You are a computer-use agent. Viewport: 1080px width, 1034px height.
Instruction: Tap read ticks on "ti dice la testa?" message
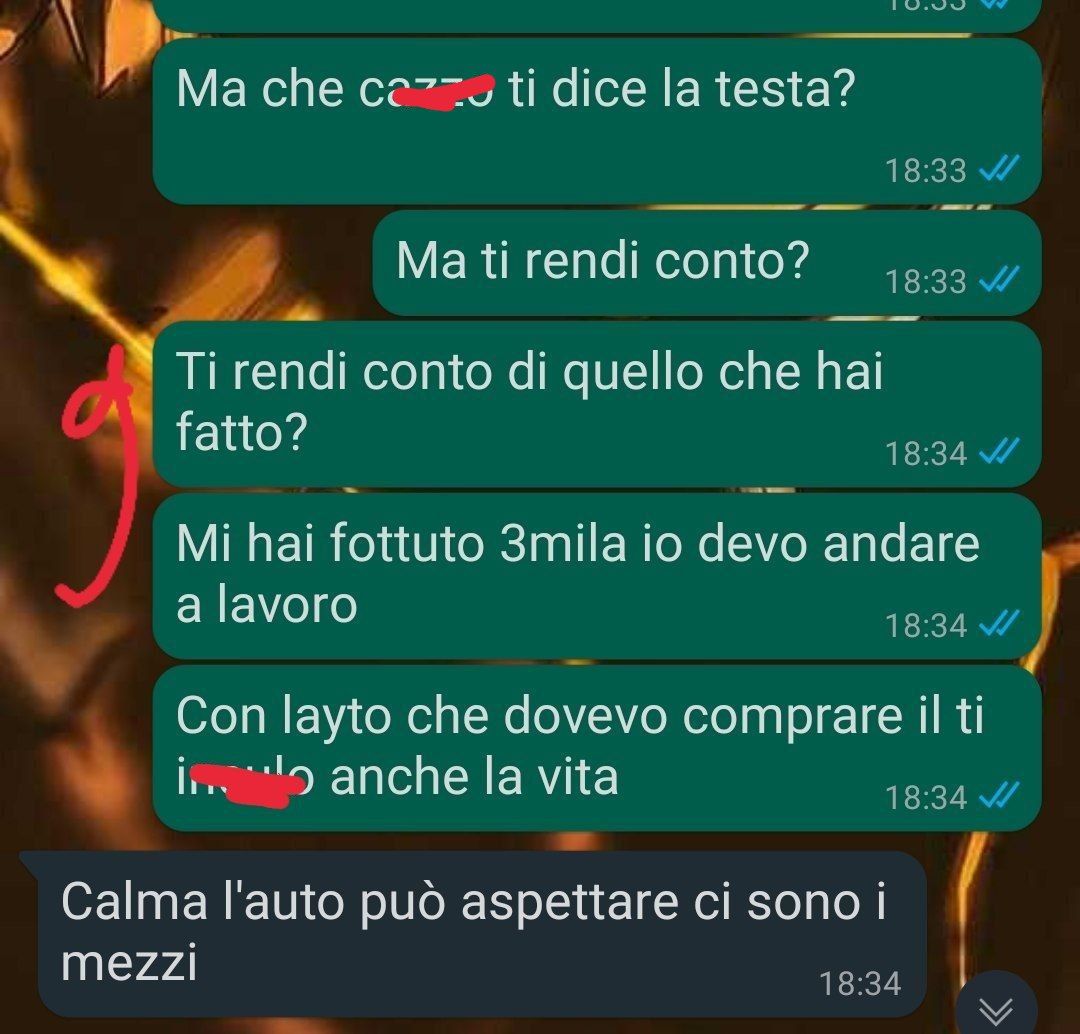coord(999,168)
